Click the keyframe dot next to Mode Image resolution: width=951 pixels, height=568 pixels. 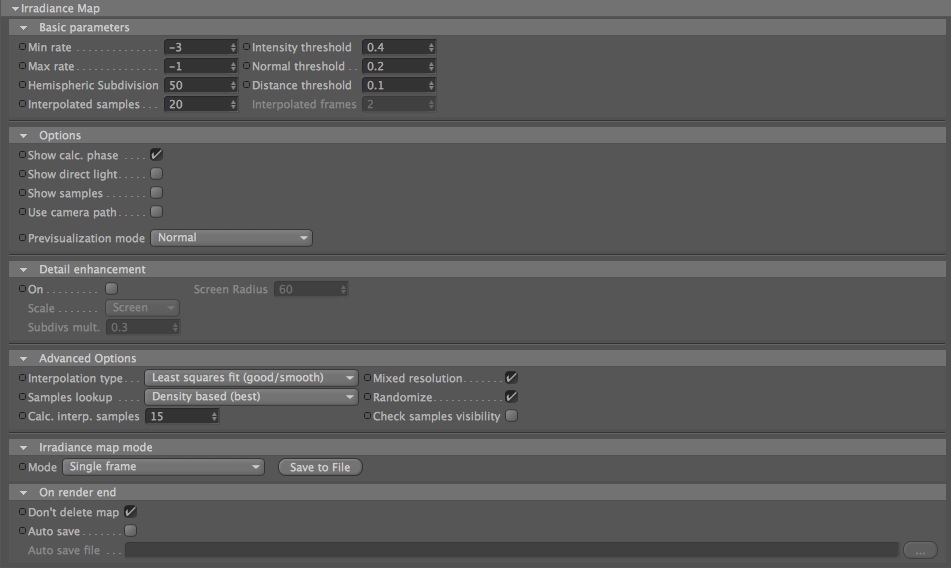point(22,467)
